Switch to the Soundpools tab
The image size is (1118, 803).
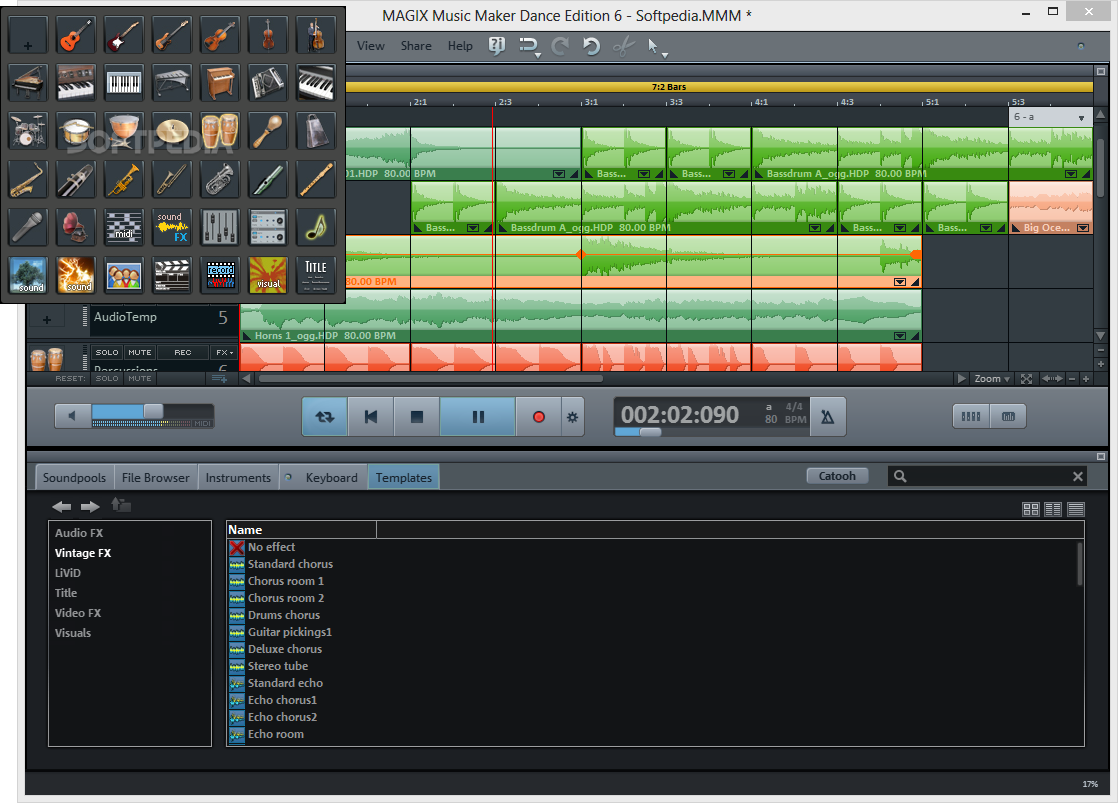point(74,478)
